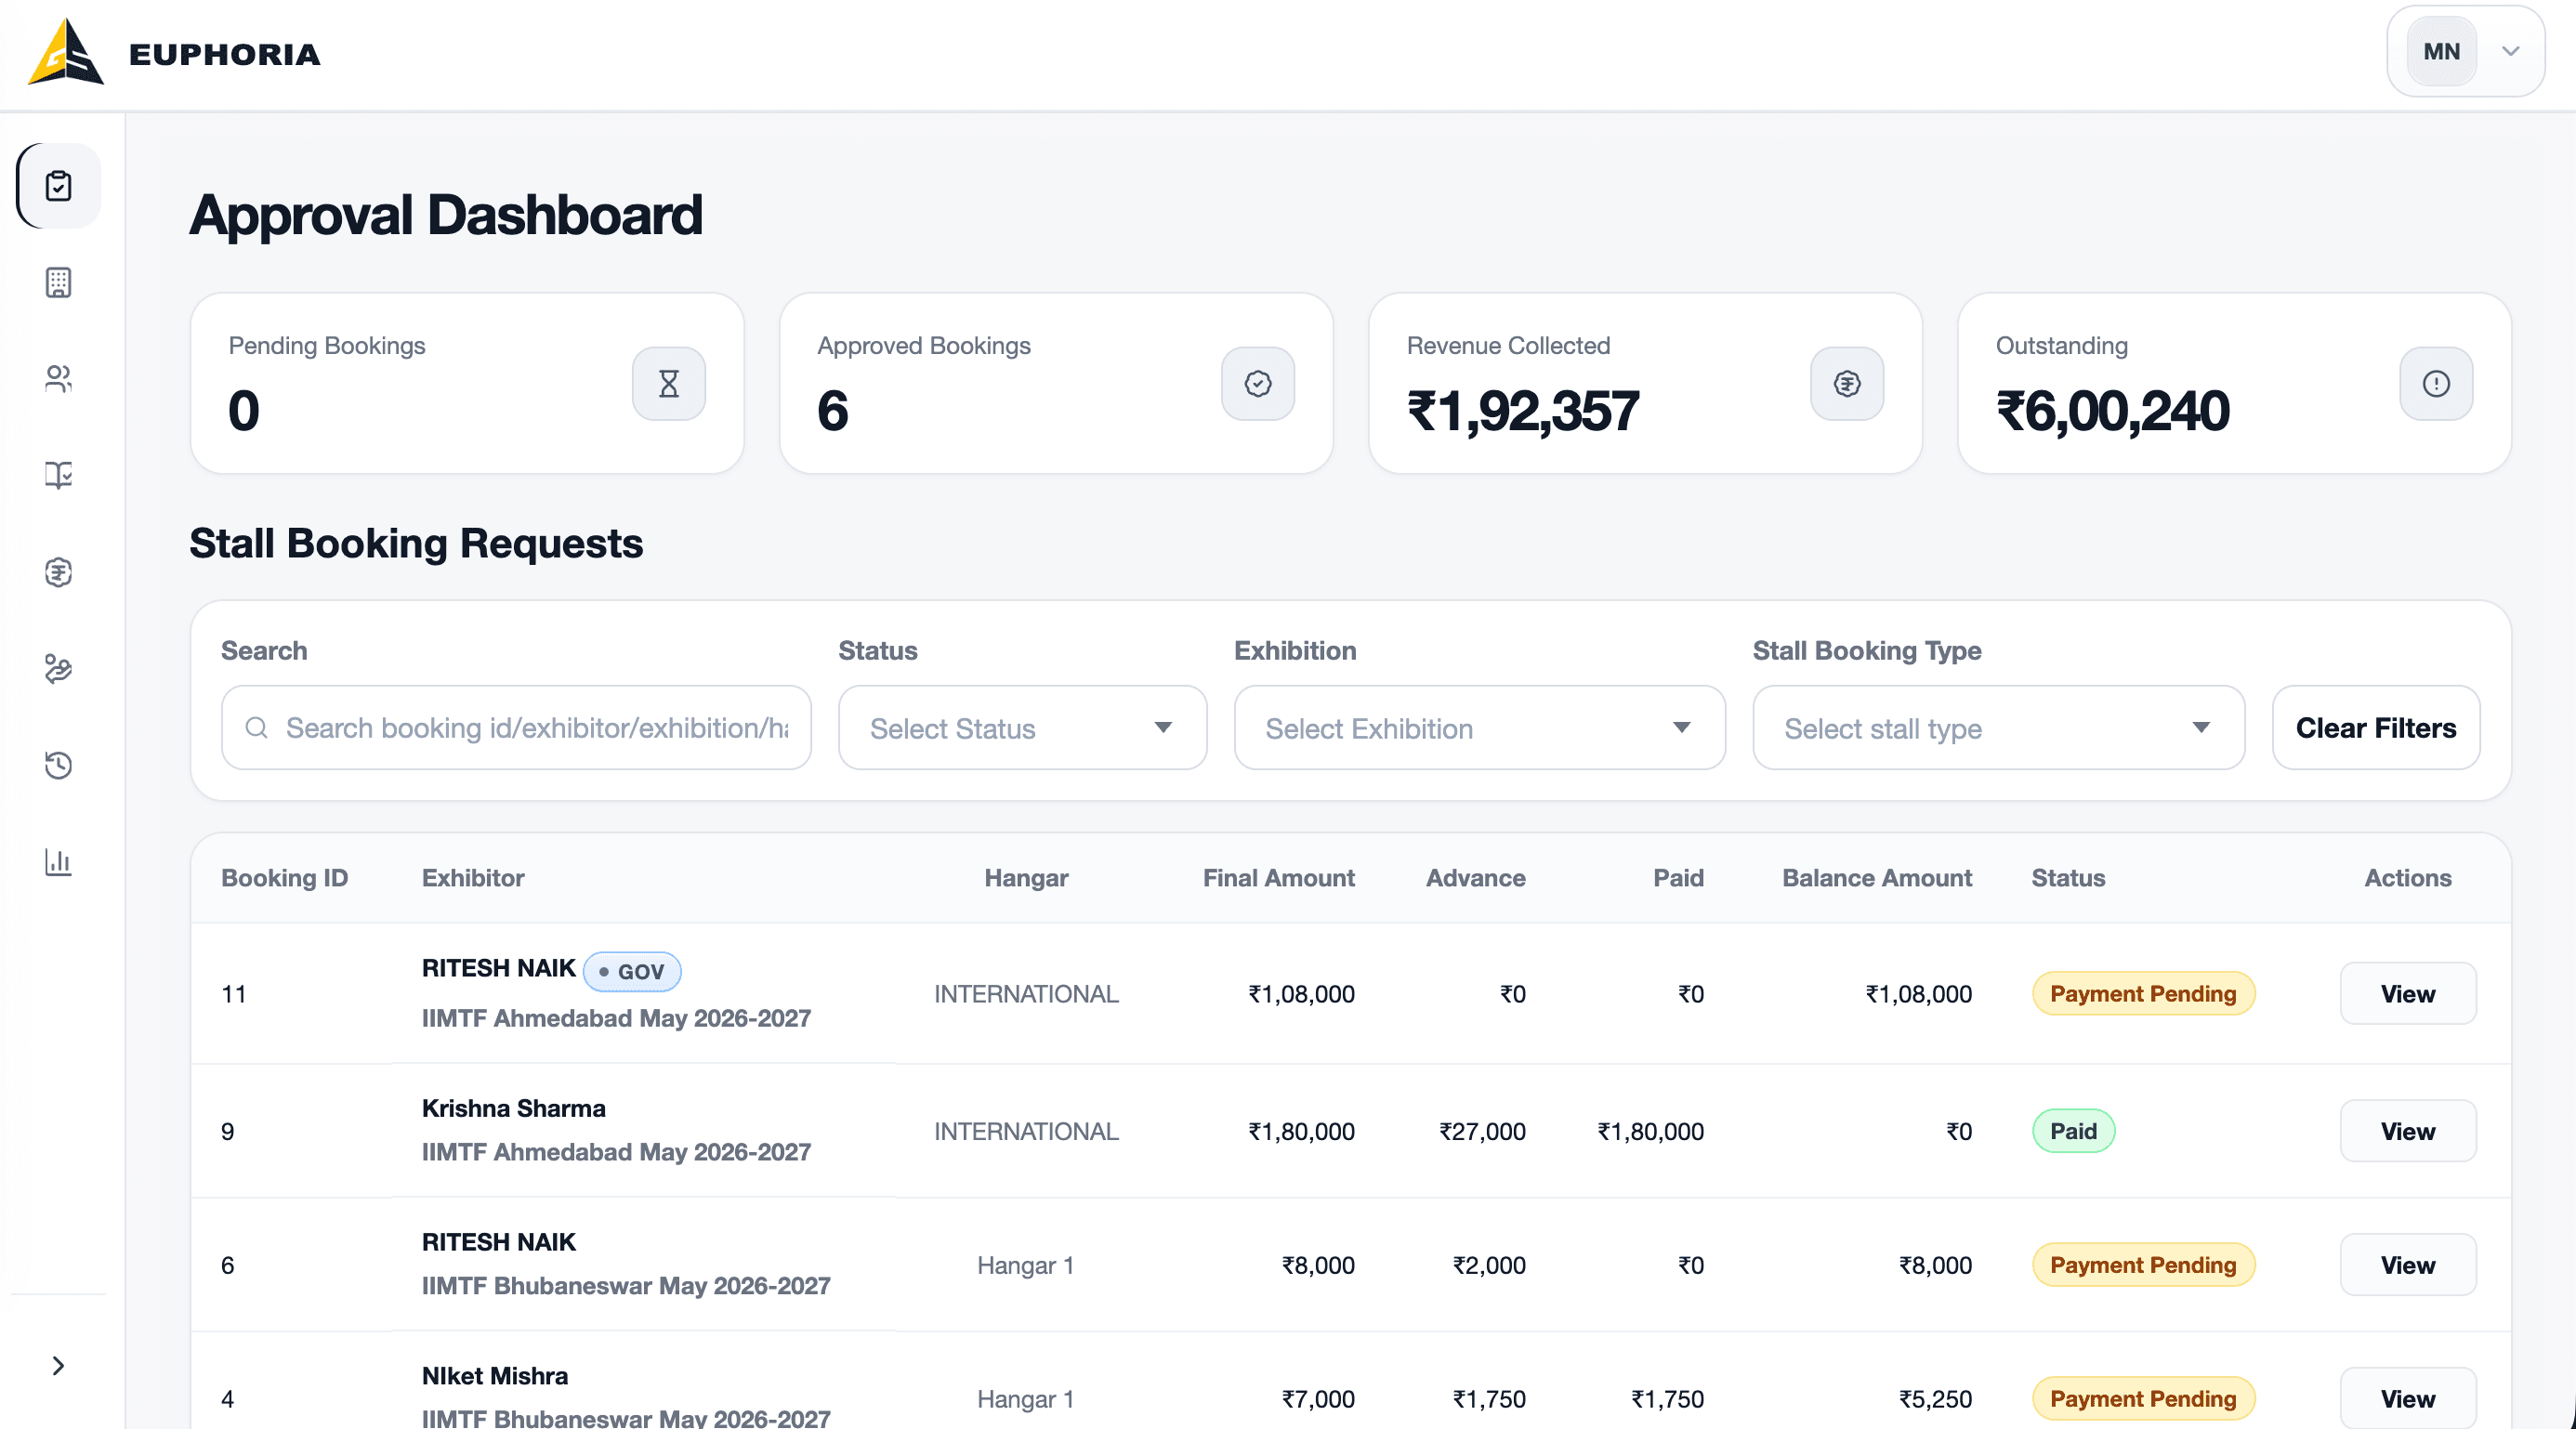Focus the booking search input field
This screenshot has height=1429, width=2576.
(516, 728)
